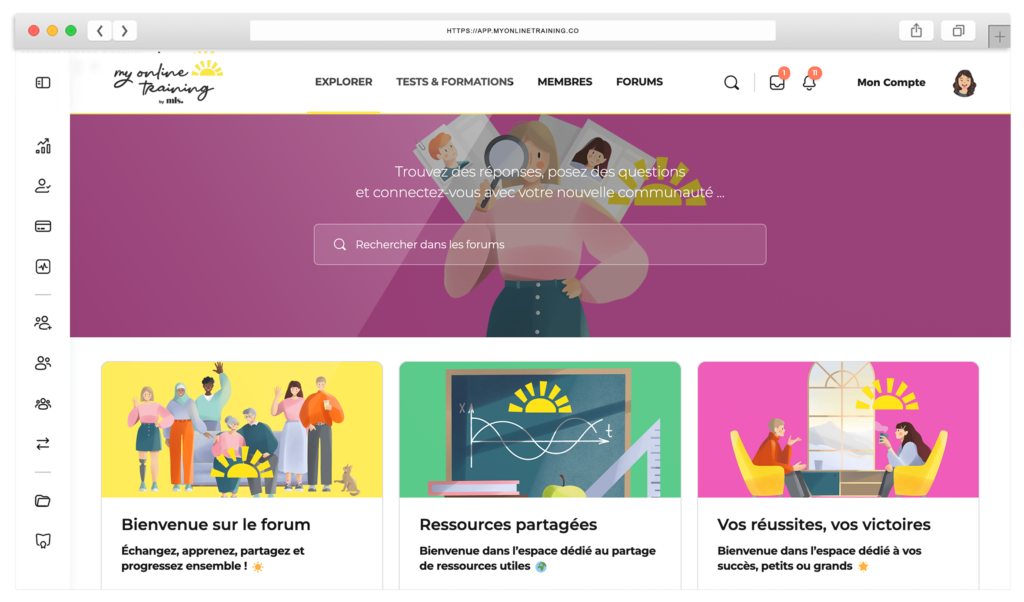Click the user check sidebar icon
Screen dimensions: 1024x602
tap(43, 187)
